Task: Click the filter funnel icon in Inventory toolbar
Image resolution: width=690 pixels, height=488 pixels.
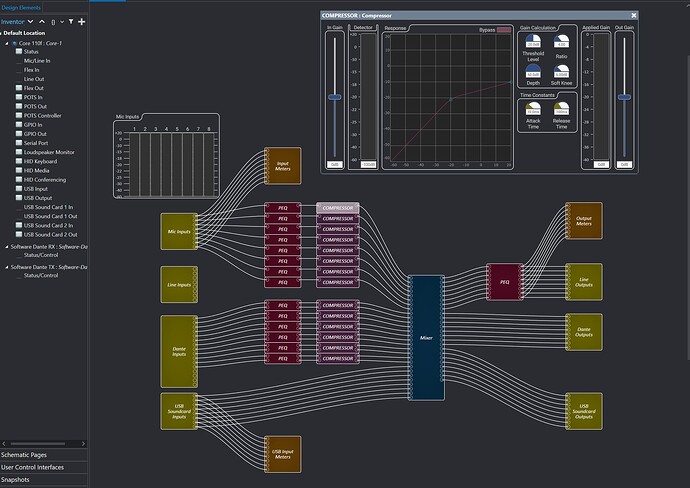Action: (x=71, y=22)
